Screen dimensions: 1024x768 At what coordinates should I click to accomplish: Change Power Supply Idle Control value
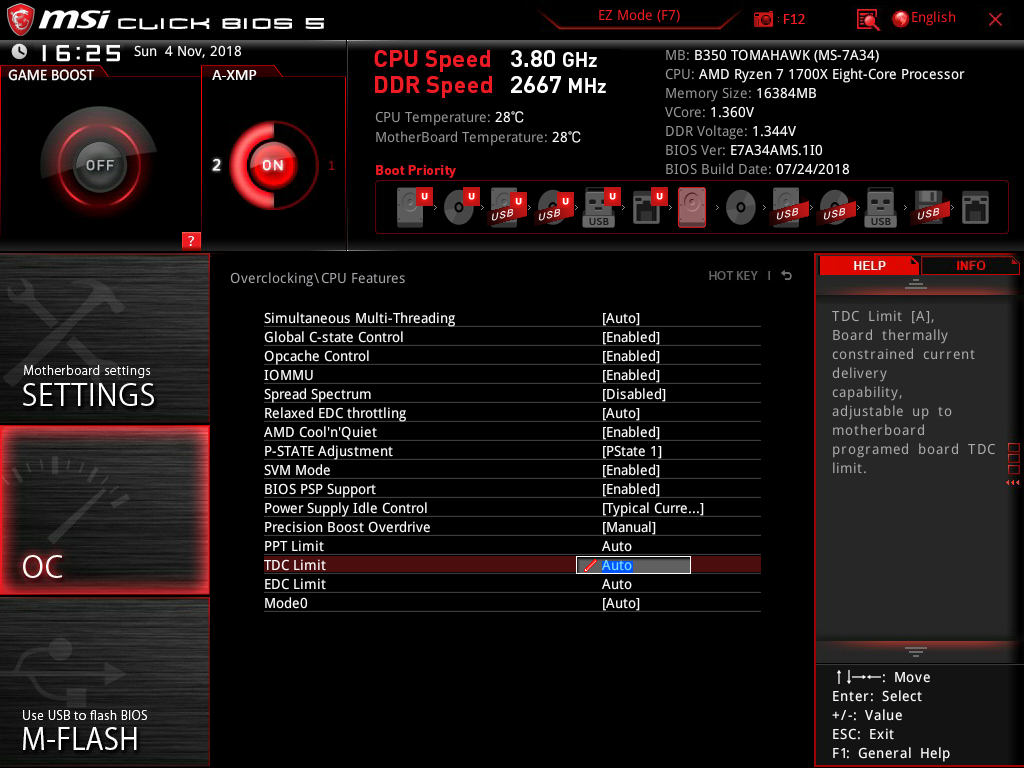(x=652, y=507)
